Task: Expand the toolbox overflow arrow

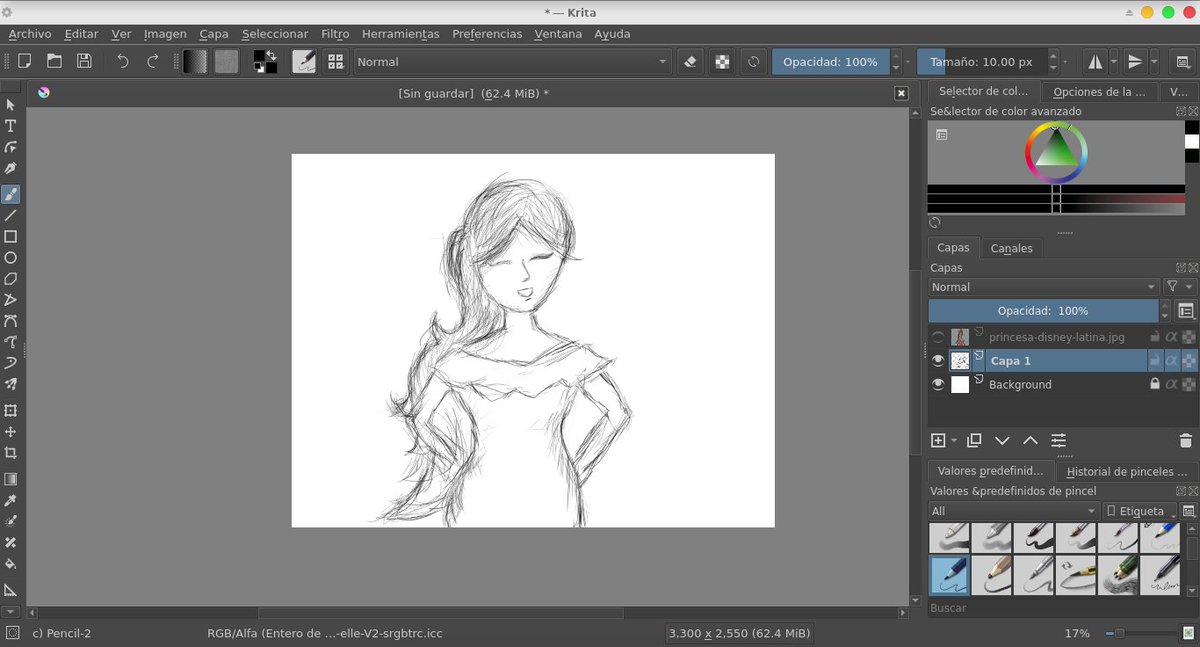Action: (x=11, y=611)
